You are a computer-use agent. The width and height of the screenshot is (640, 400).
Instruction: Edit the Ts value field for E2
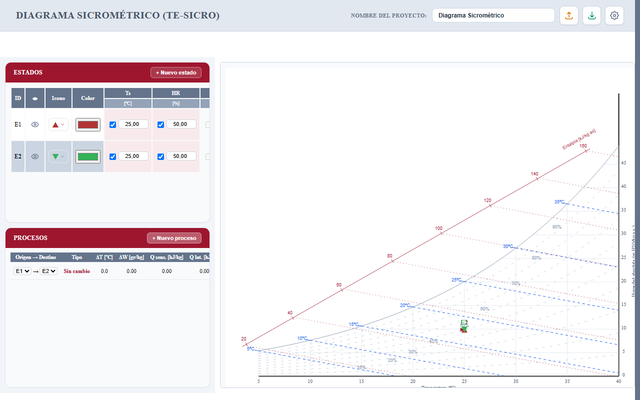(133, 156)
